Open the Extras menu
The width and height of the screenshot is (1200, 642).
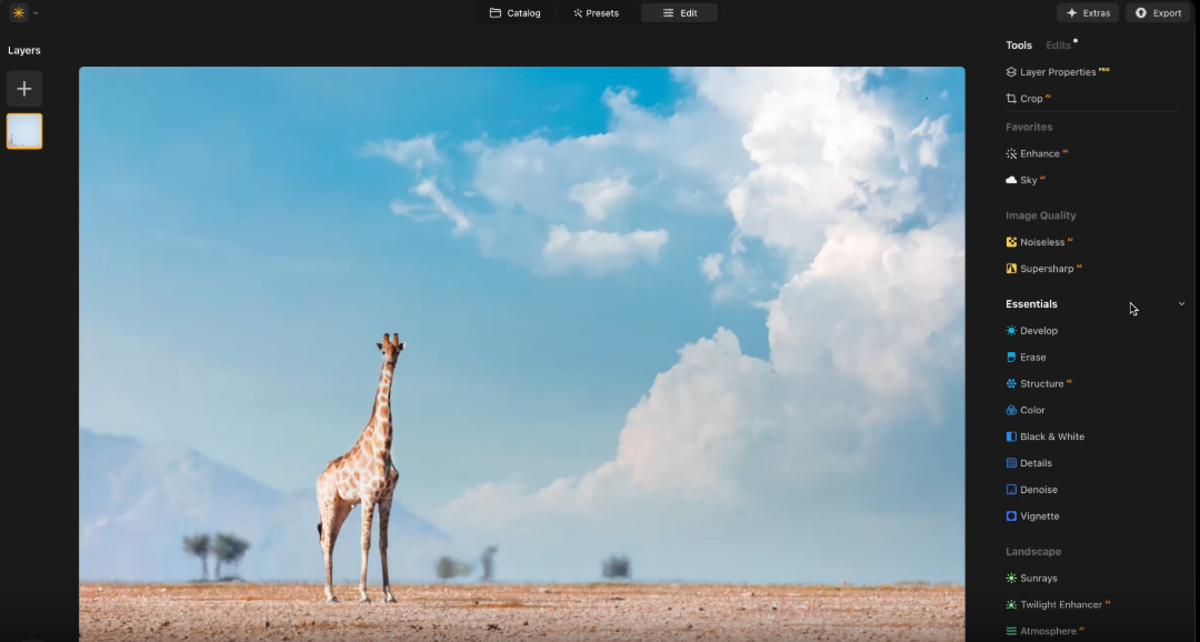(x=1088, y=12)
